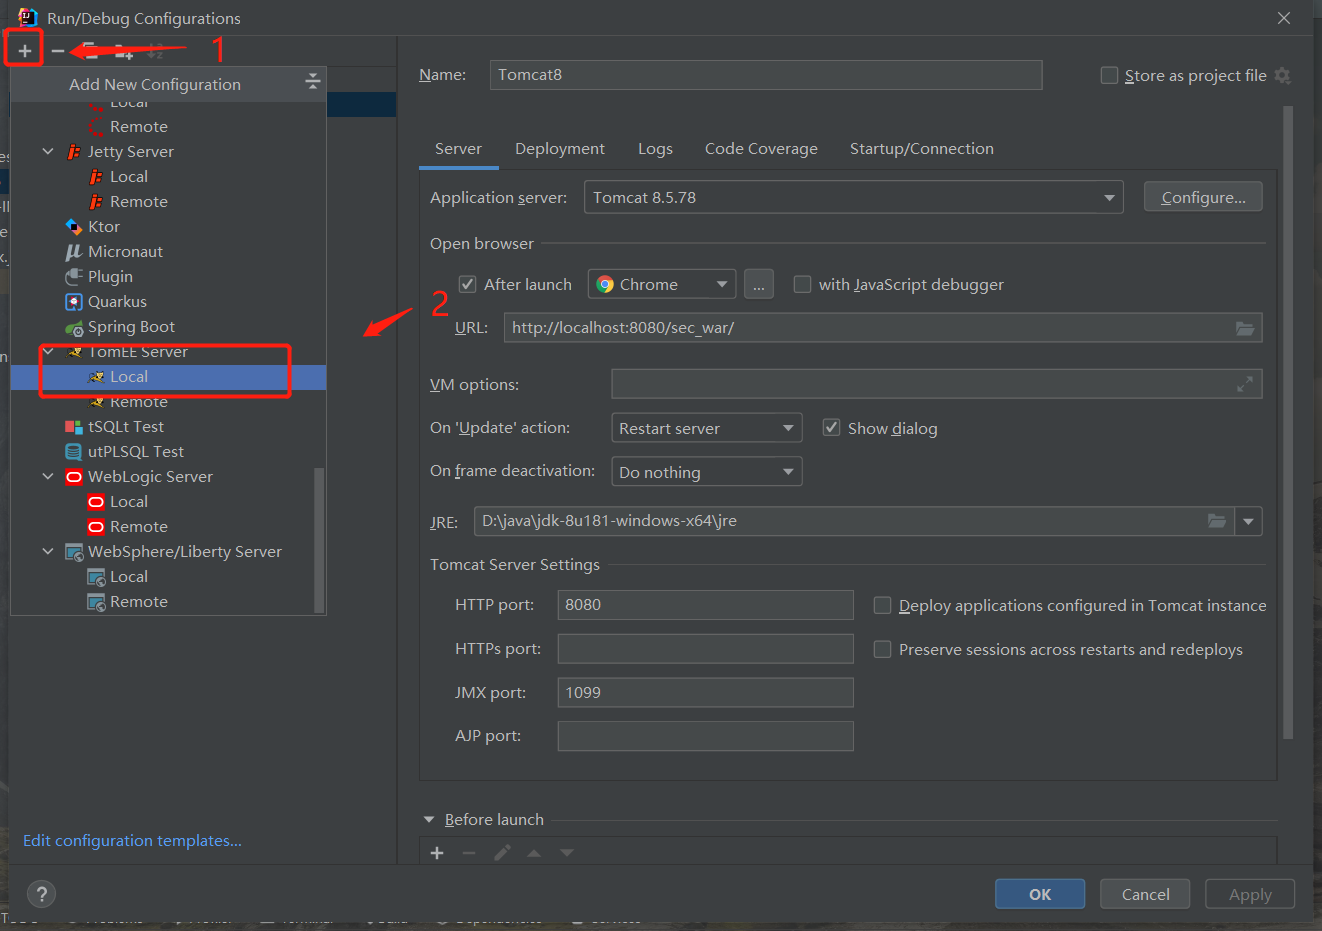Check Deploy applications configured in Tomcat instance
Image resolution: width=1322 pixels, height=931 pixels.
(x=882, y=605)
